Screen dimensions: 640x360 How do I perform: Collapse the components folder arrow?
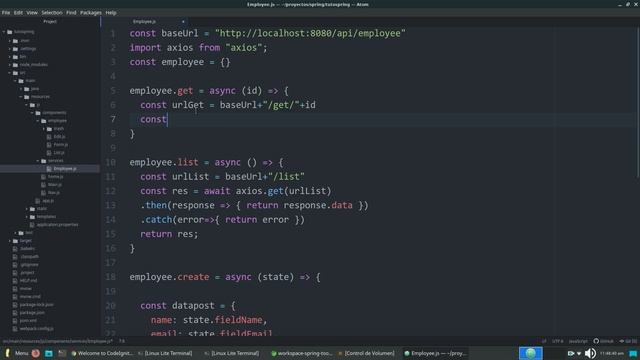point(33,113)
